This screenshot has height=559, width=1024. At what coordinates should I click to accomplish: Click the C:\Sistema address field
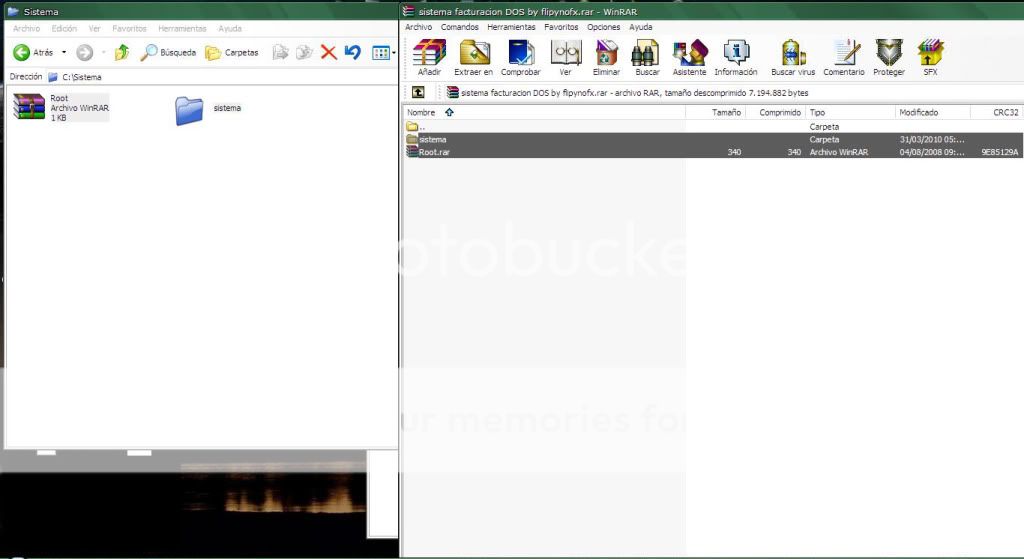click(x=222, y=77)
